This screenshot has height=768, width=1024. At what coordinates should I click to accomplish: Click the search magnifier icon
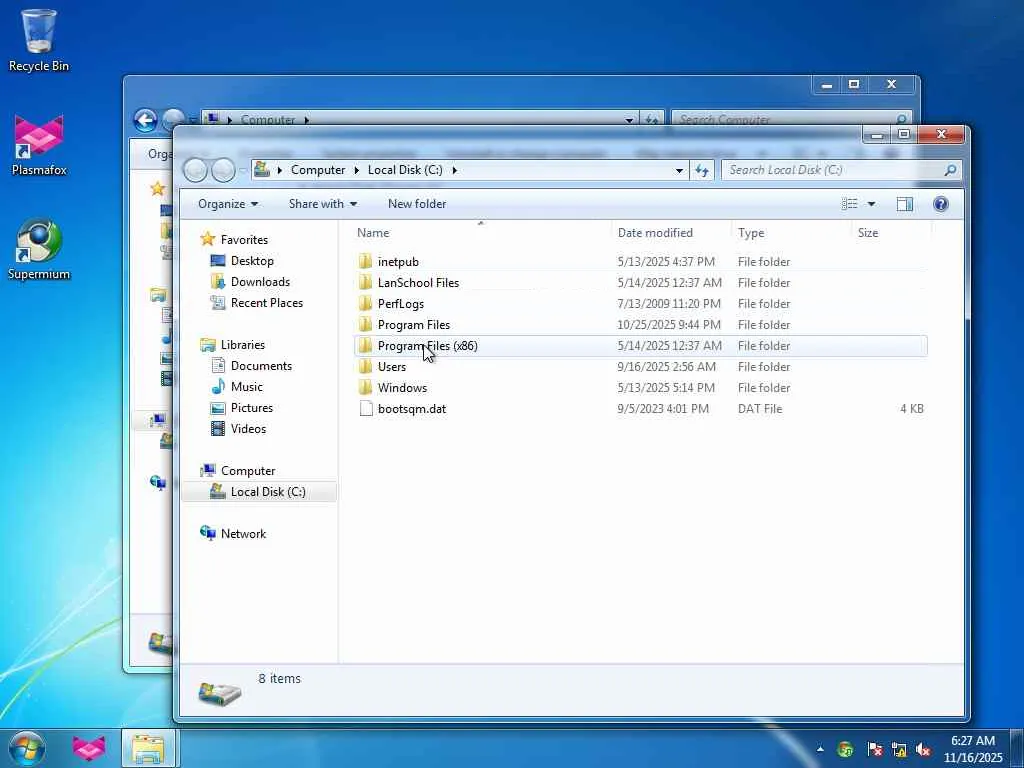[950, 170]
